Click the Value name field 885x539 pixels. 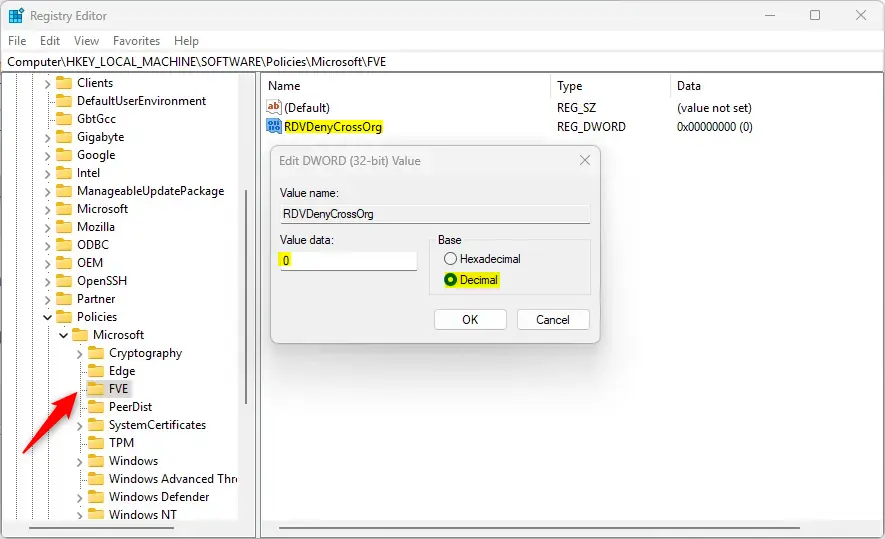435,214
